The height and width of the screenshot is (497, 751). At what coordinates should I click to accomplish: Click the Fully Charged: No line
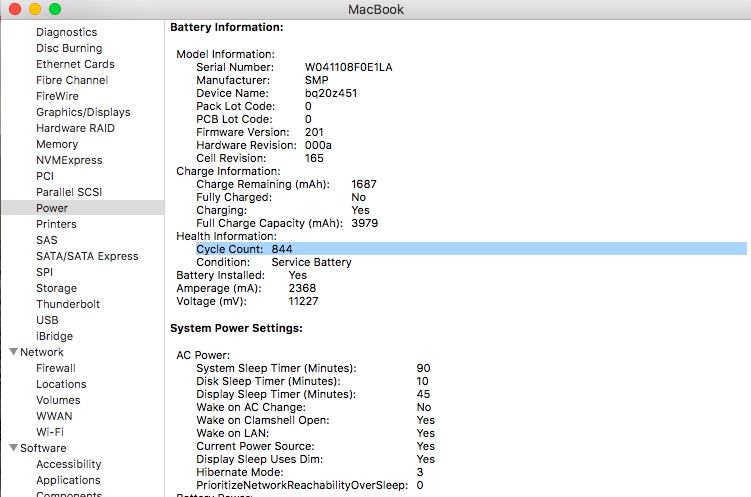(x=281, y=197)
